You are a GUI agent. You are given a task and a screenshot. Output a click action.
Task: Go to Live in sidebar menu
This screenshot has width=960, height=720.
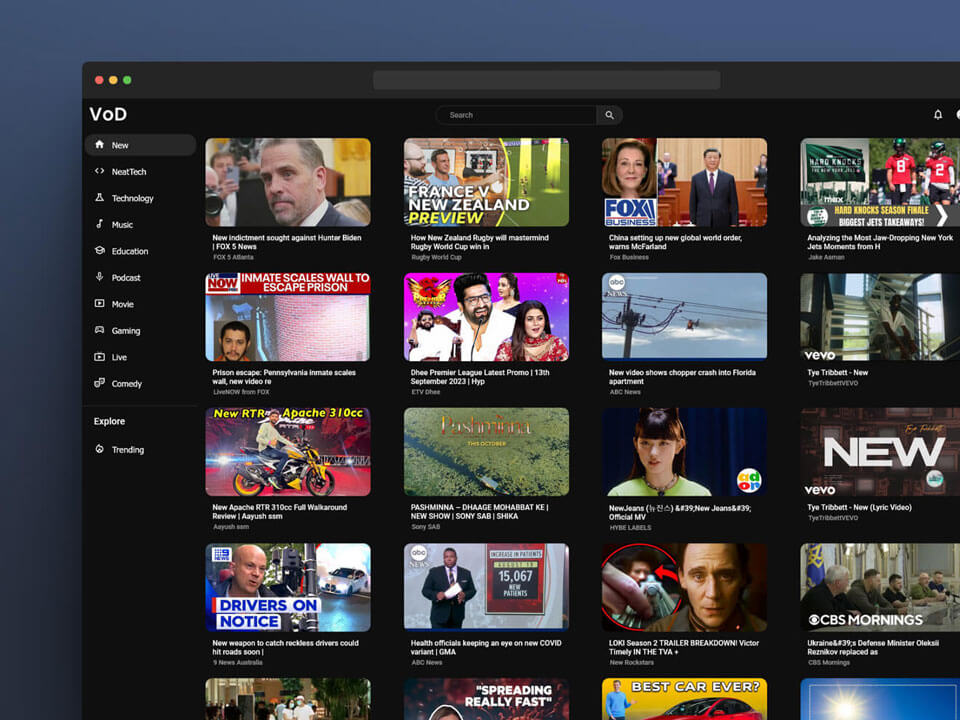[x=119, y=357]
